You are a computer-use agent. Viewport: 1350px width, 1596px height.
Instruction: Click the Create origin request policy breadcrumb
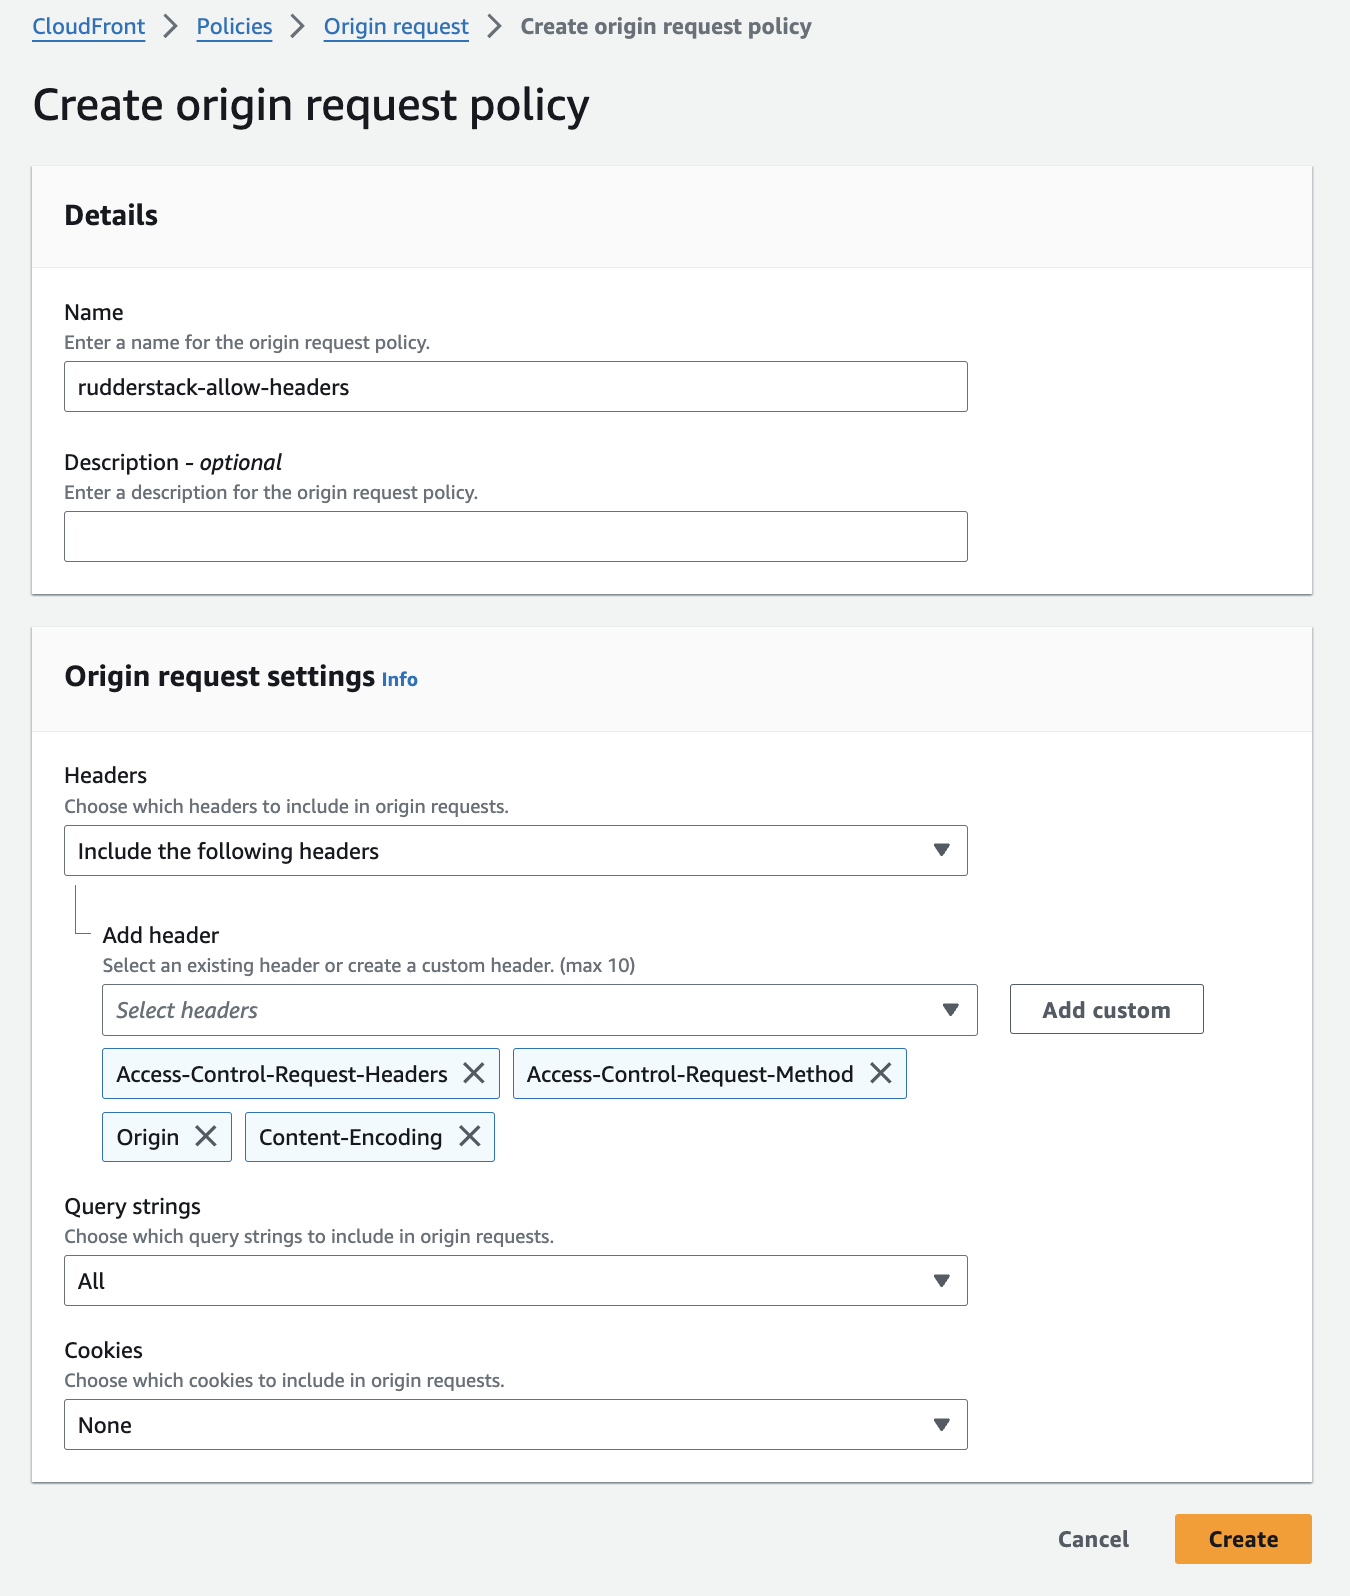point(666,27)
